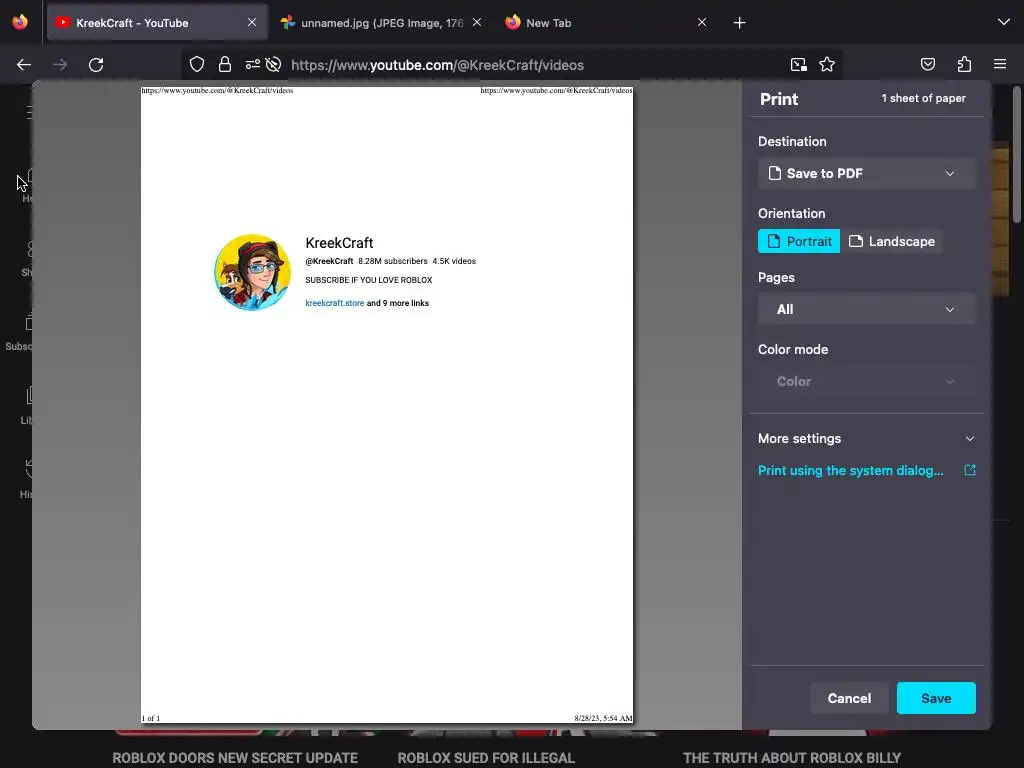Open the Destination Save to PDF dropdown

pyautogui.click(x=867, y=174)
